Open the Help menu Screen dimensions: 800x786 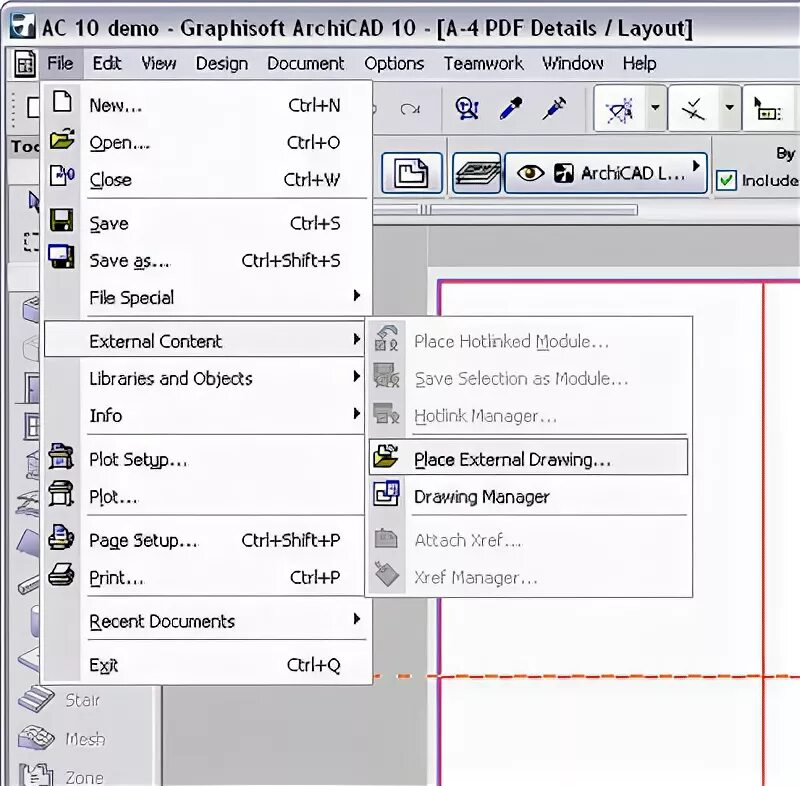(639, 63)
